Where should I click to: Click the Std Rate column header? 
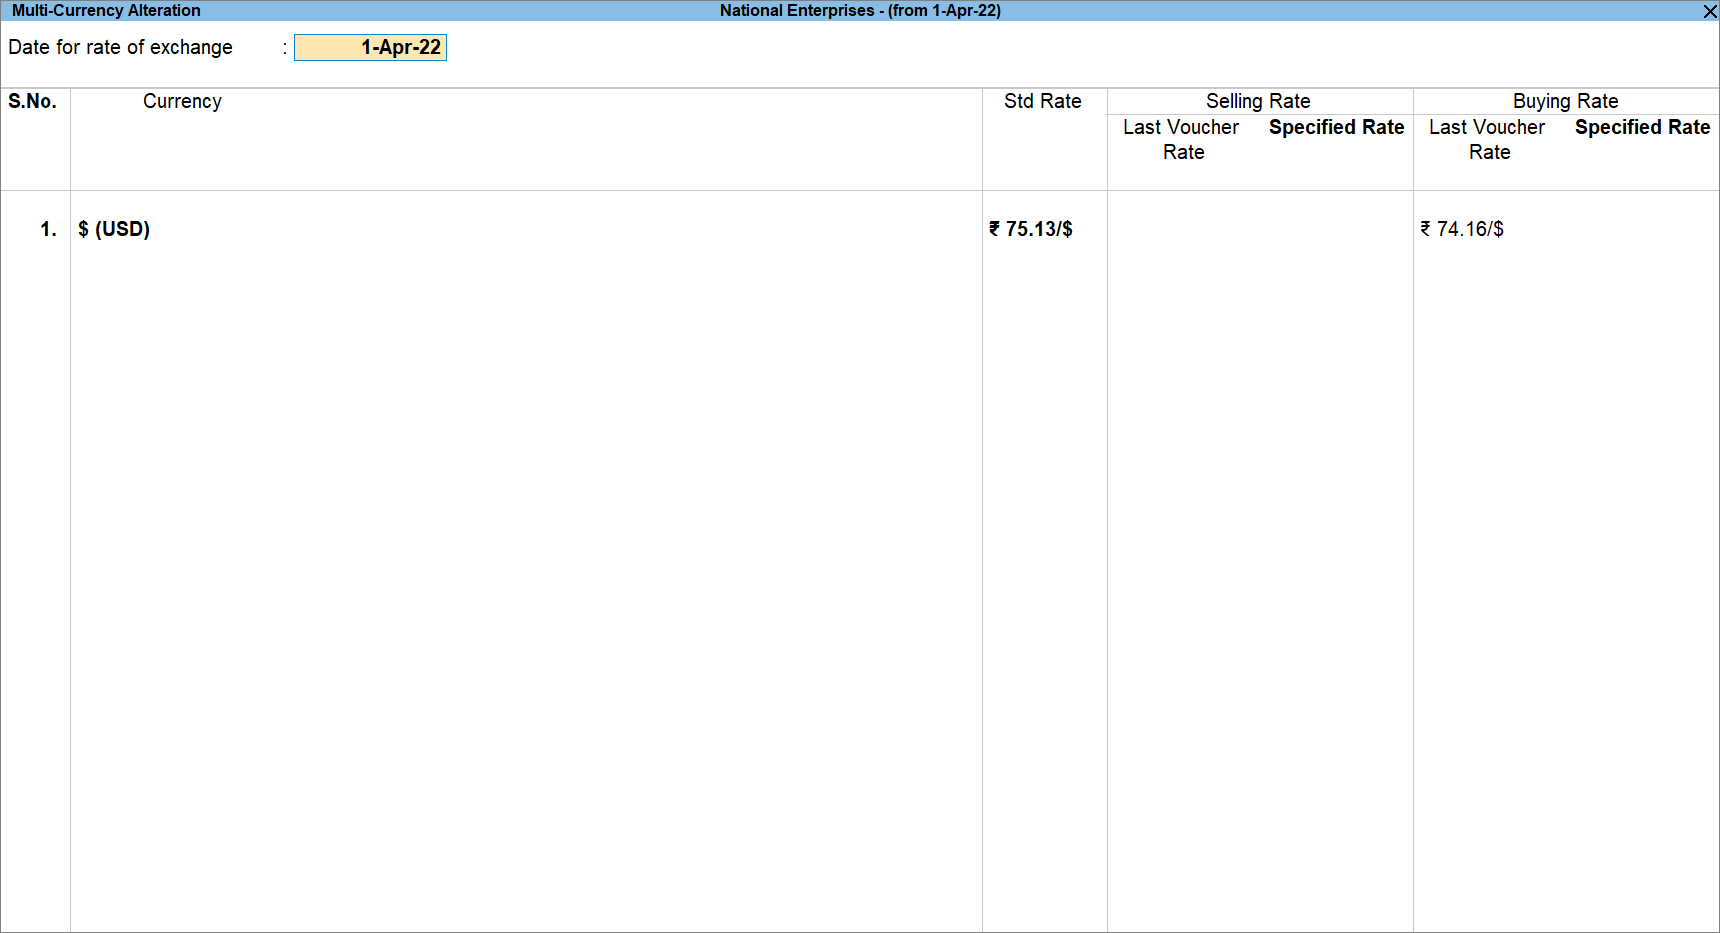click(1043, 101)
